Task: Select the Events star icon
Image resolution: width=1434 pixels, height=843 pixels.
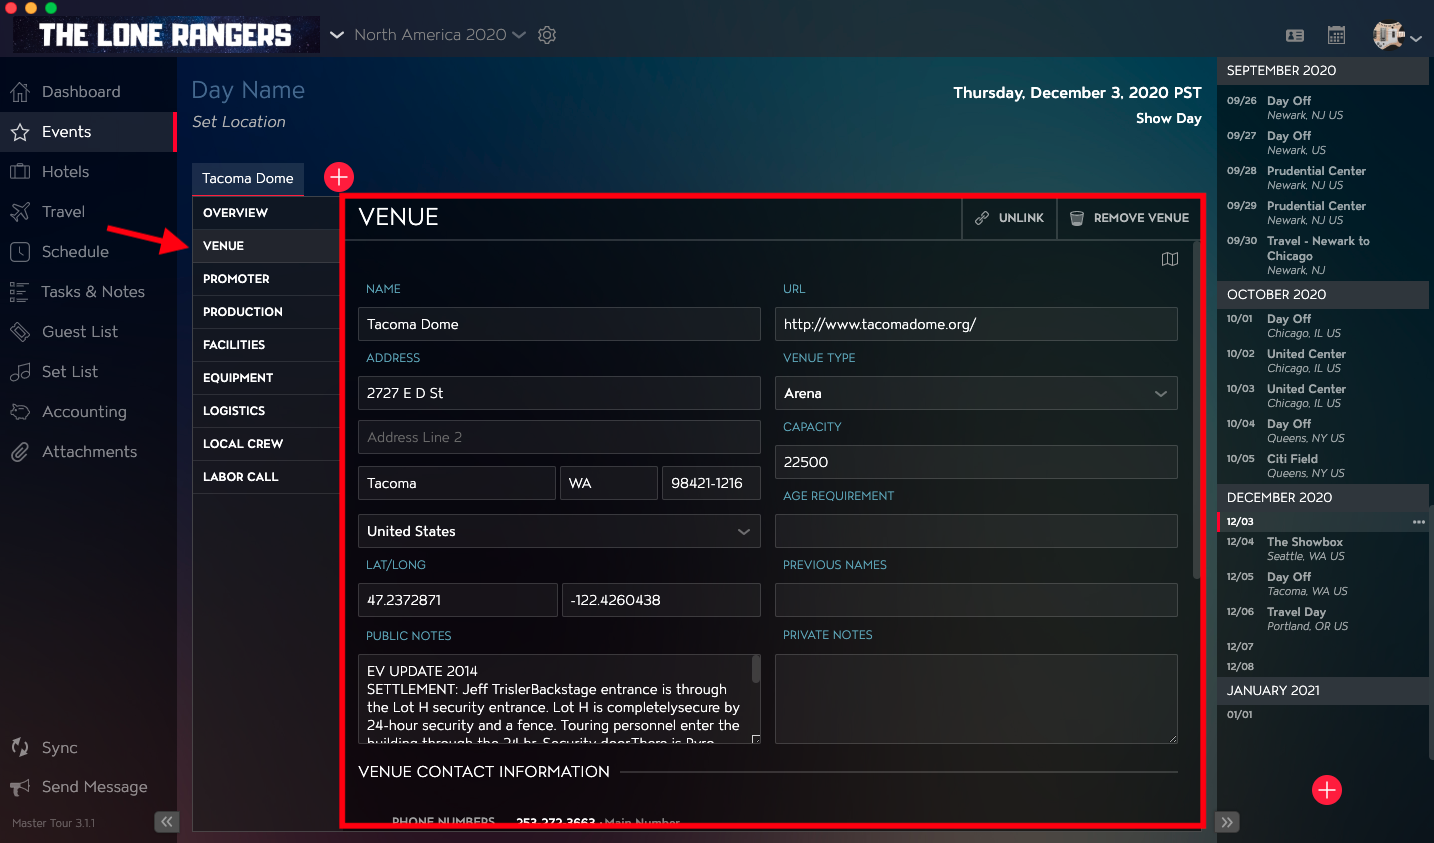Action: 20,132
